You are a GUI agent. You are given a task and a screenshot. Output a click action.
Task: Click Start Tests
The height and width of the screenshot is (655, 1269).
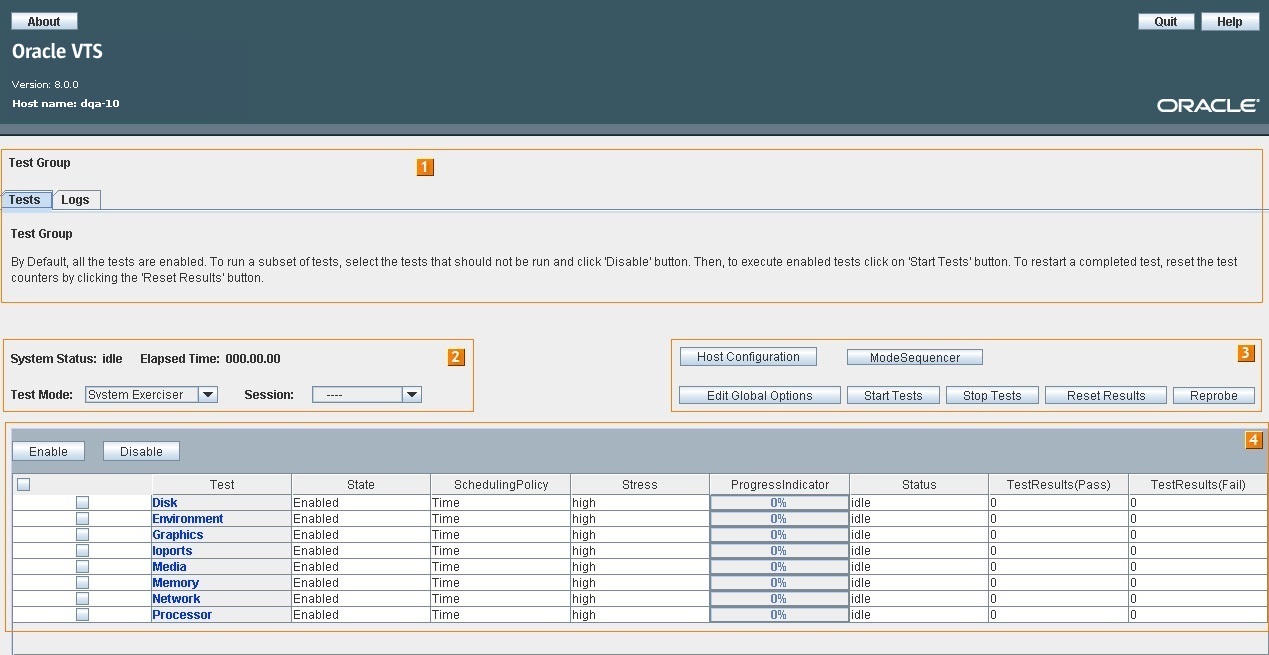[x=893, y=395]
